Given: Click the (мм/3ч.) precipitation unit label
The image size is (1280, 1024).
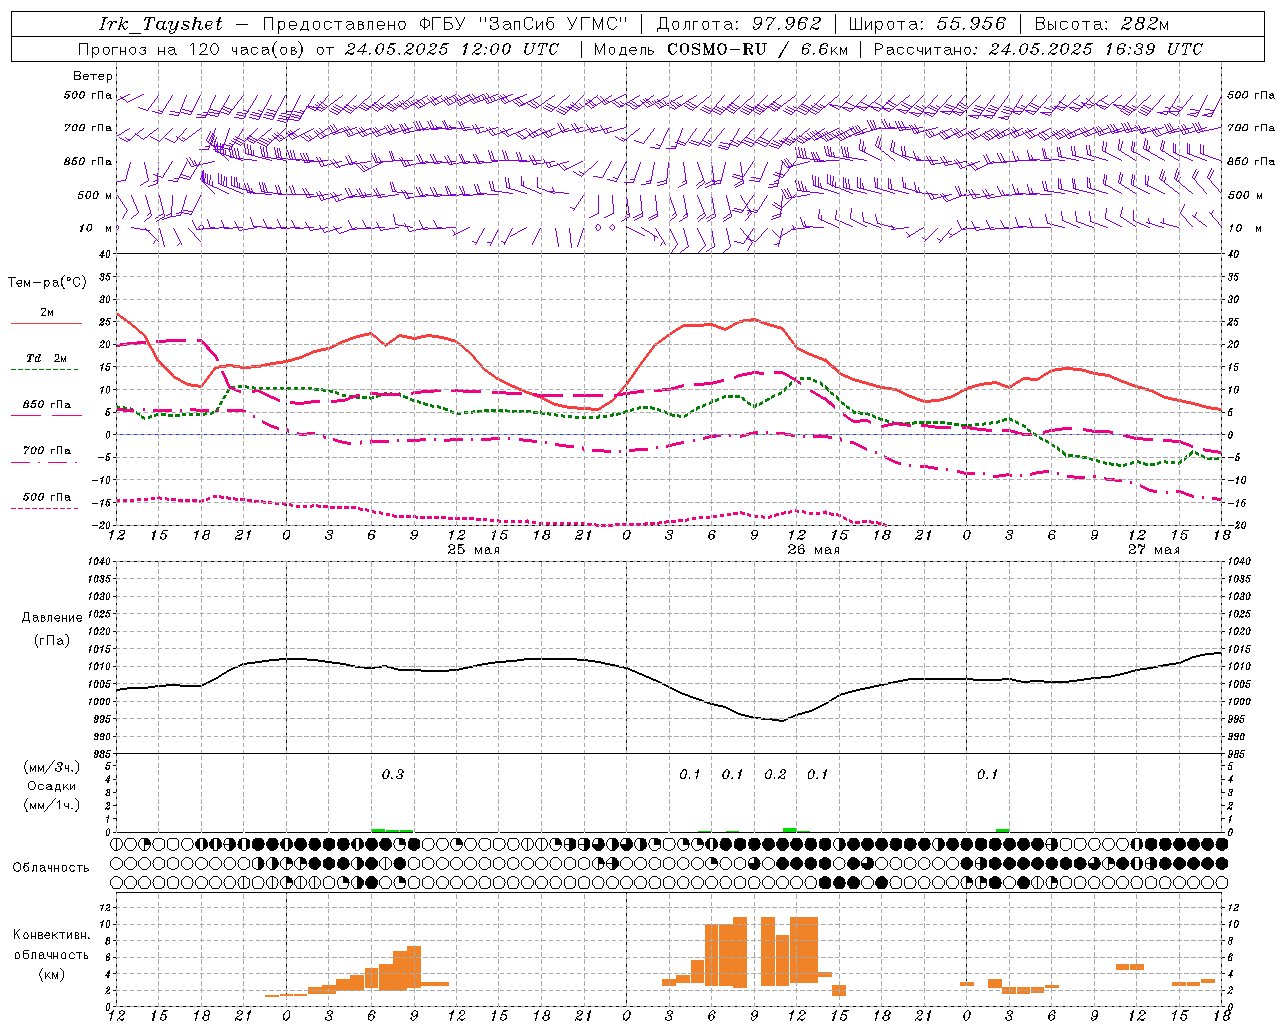Looking at the screenshot, I should click(52, 767).
